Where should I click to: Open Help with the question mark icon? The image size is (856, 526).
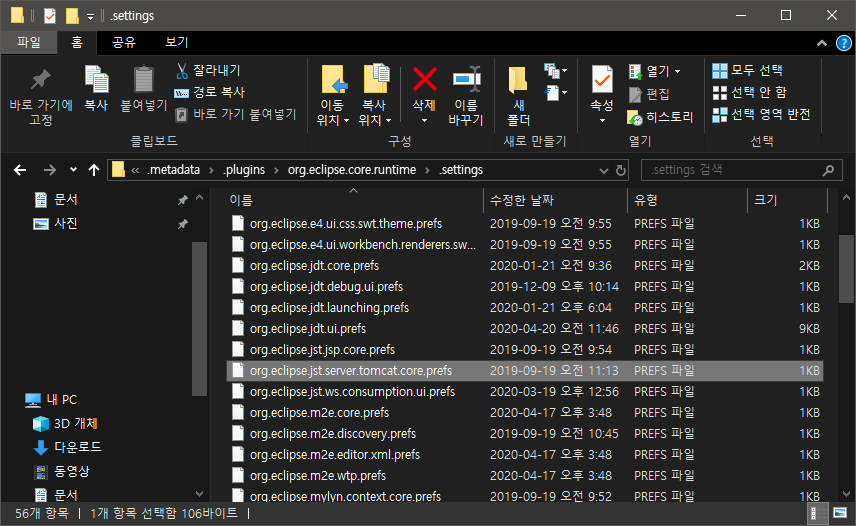[843, 43]
